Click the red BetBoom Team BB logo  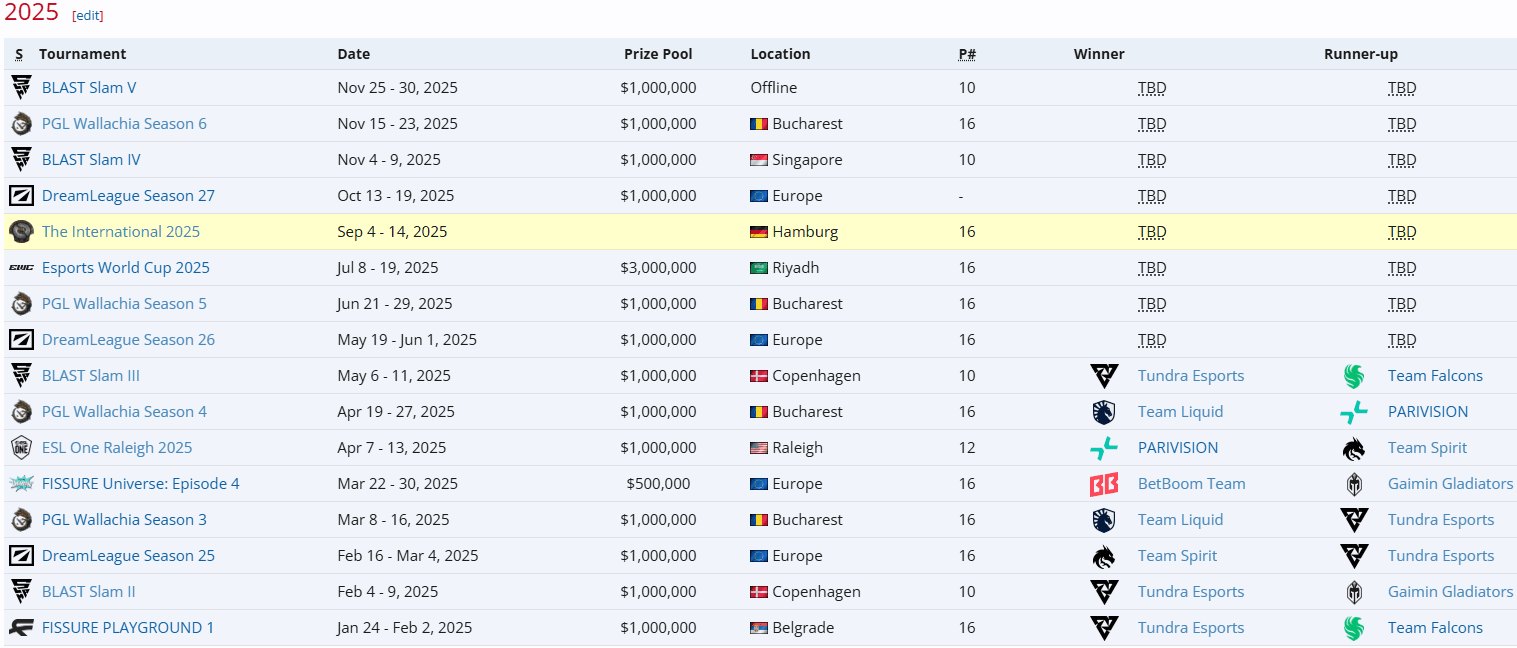click(x=1104, y=483)
